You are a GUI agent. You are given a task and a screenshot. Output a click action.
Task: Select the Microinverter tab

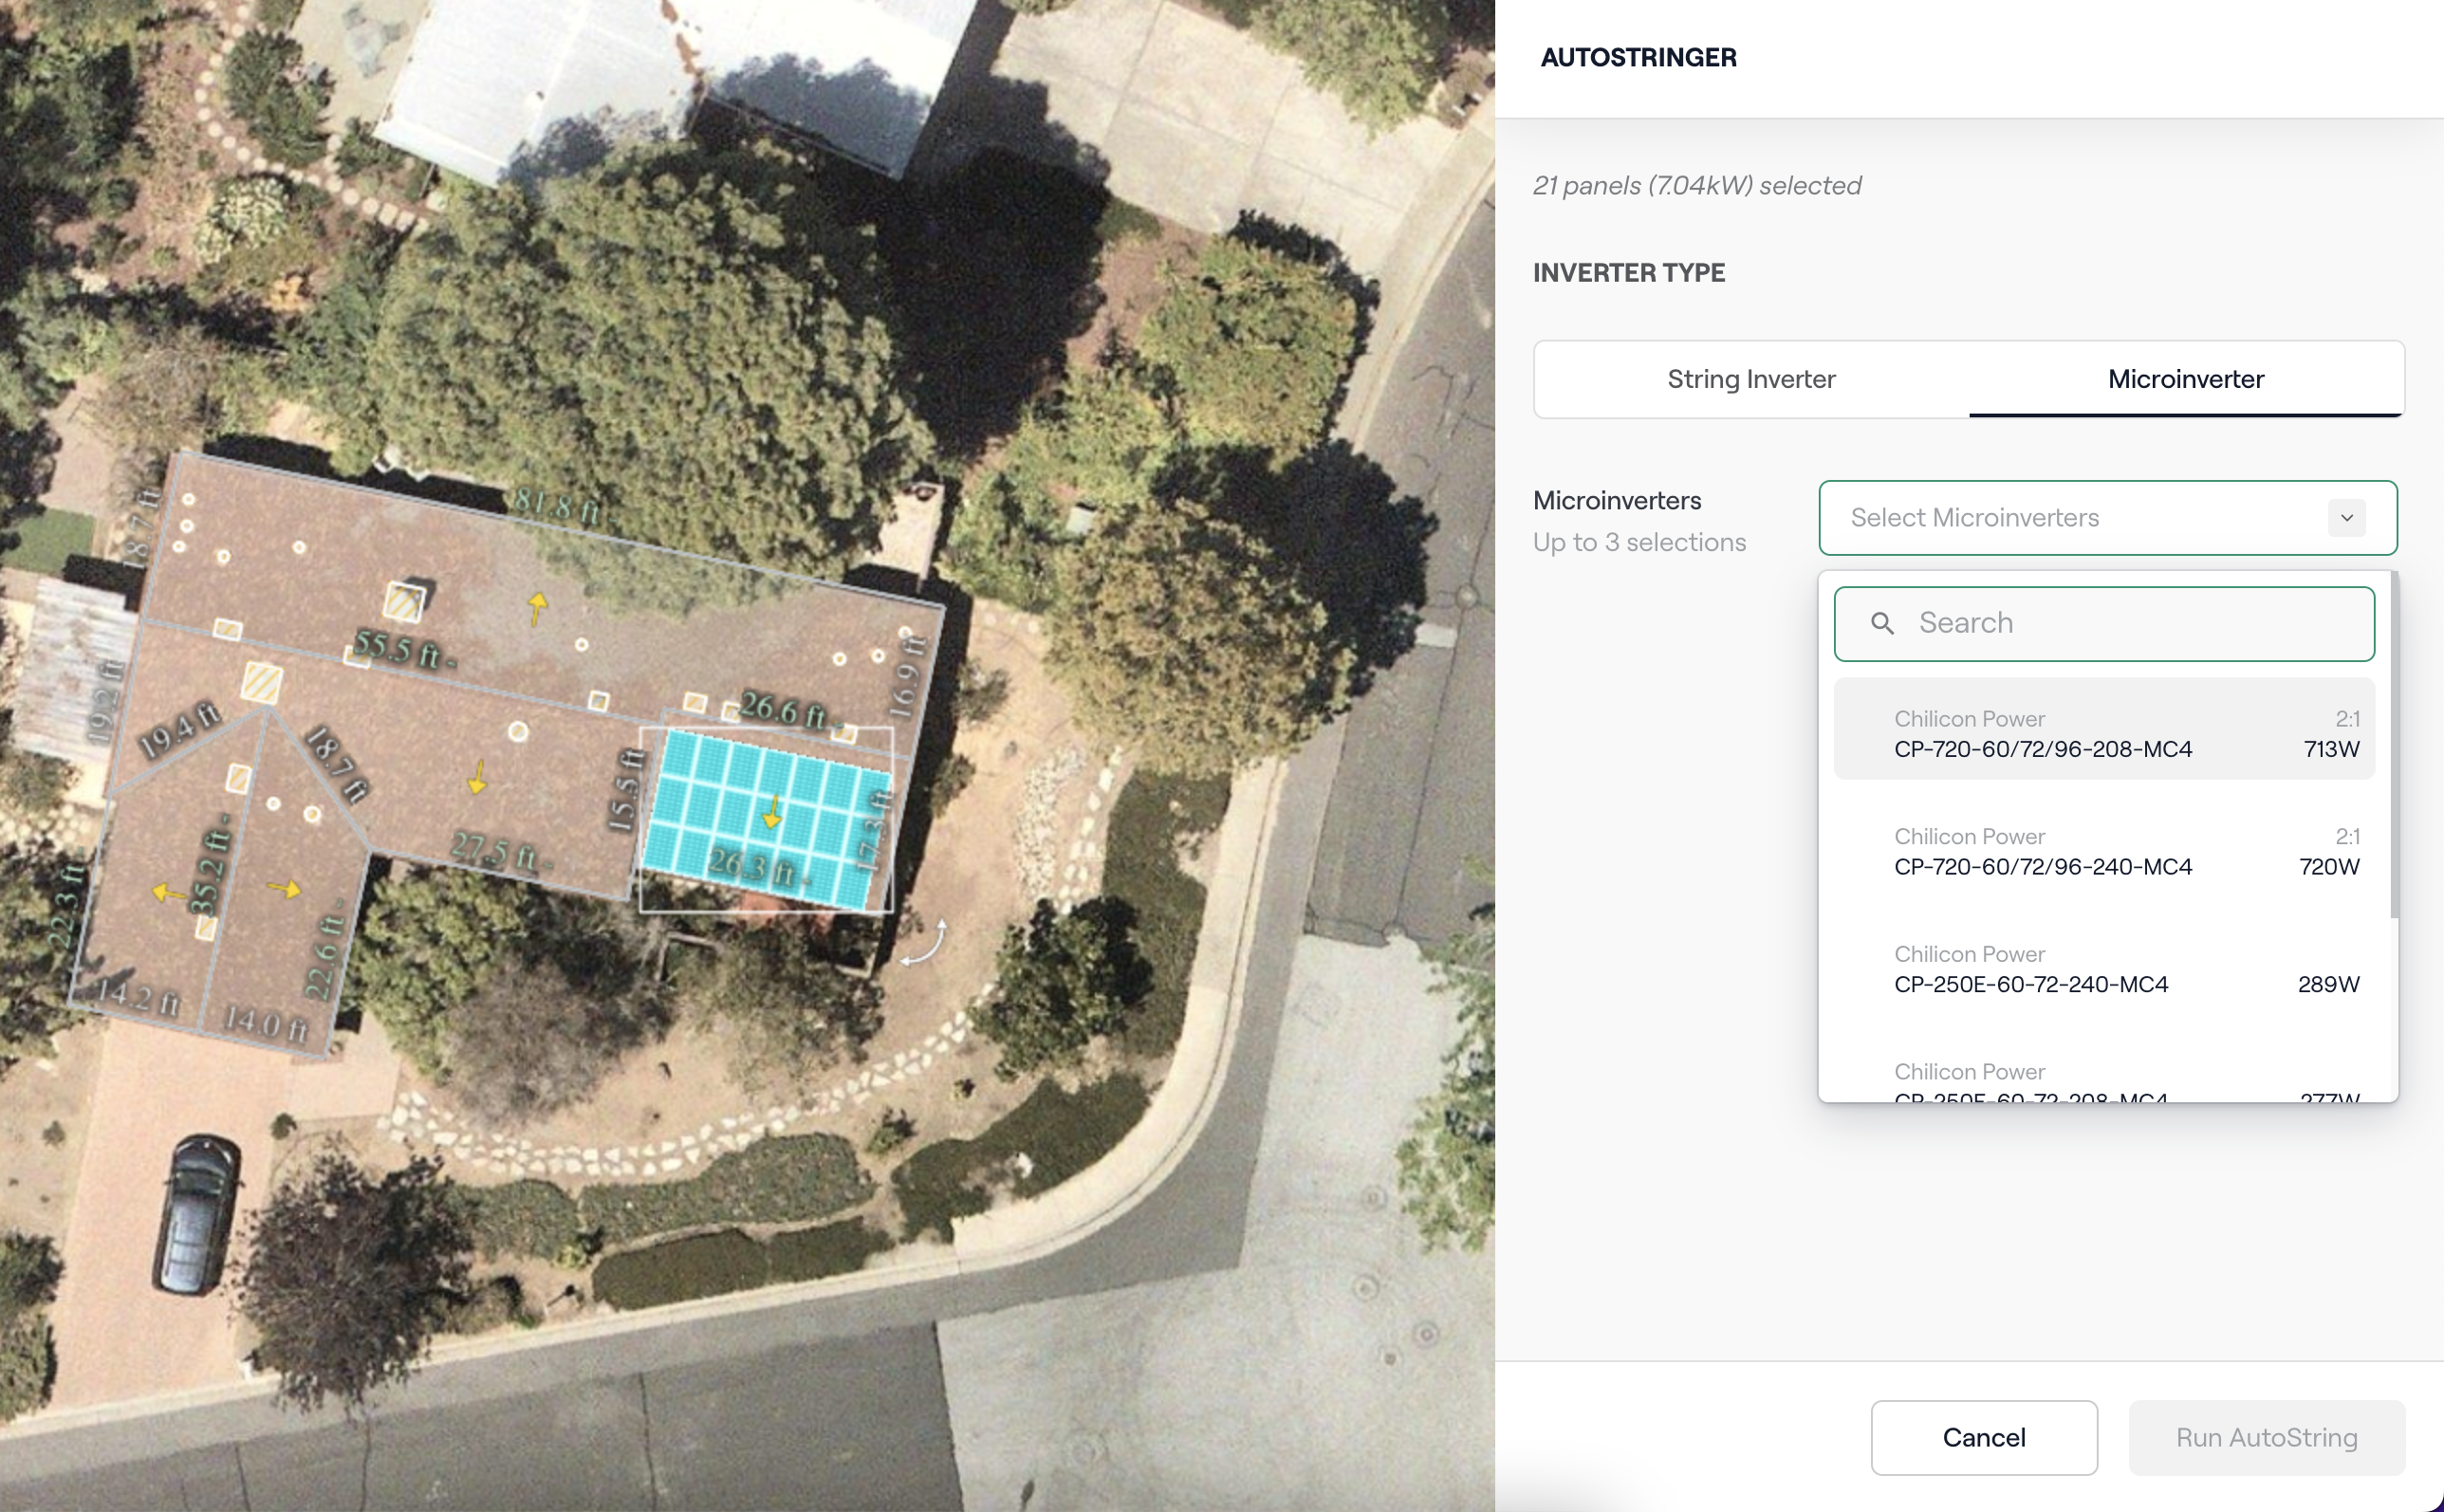point(2186,379)
